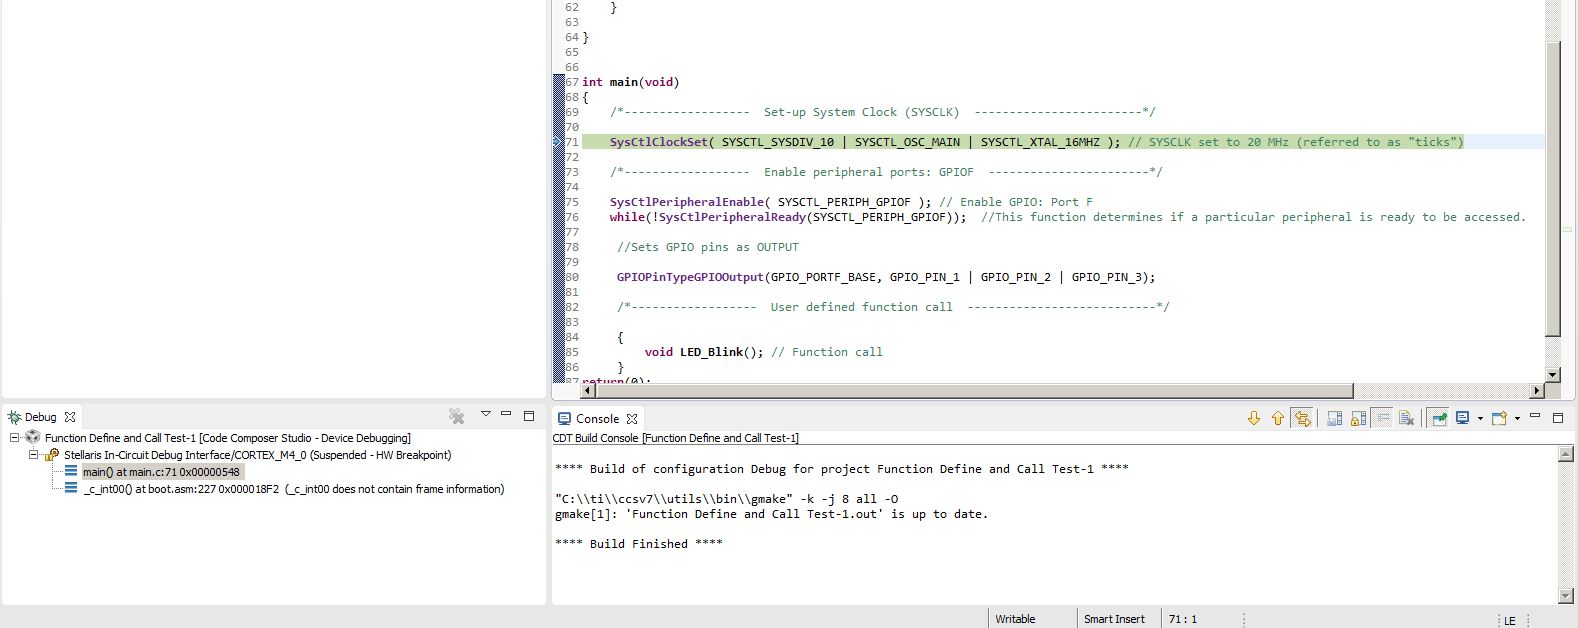
Task: Click the copy build log icon
Action: [x=1334, y=418]
